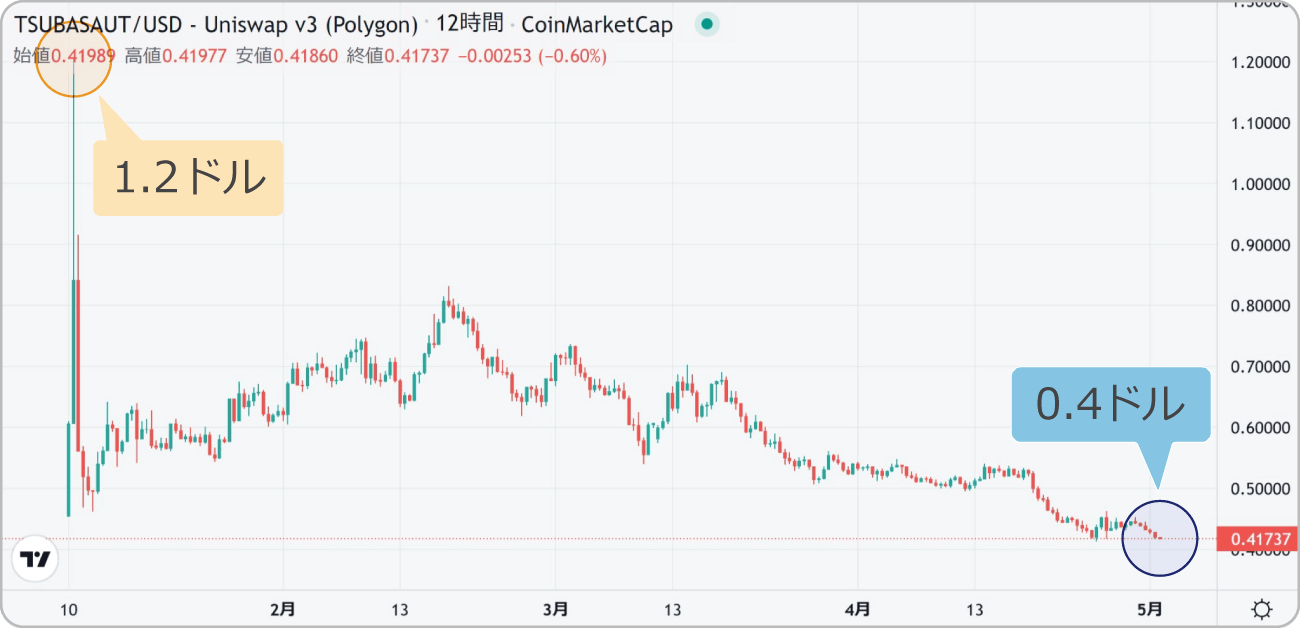This screenshot has width=1300, height=628.
Task: Click the change value −0.00253 (−0.60%)
Action: pyautogui.click(x=532, y=57)
